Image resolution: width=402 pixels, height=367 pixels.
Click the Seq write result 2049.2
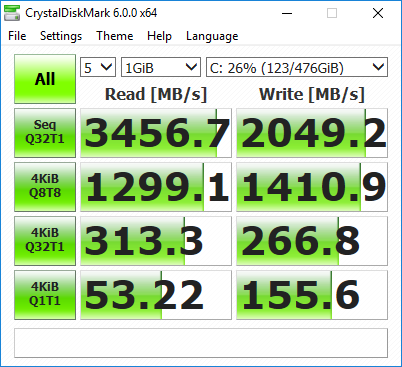pyautogui.click(x=312, y=133)
